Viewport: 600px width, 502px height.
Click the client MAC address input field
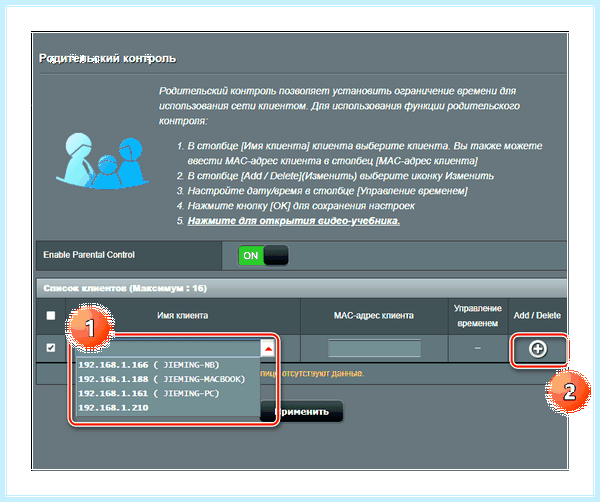tap(374, 348)
